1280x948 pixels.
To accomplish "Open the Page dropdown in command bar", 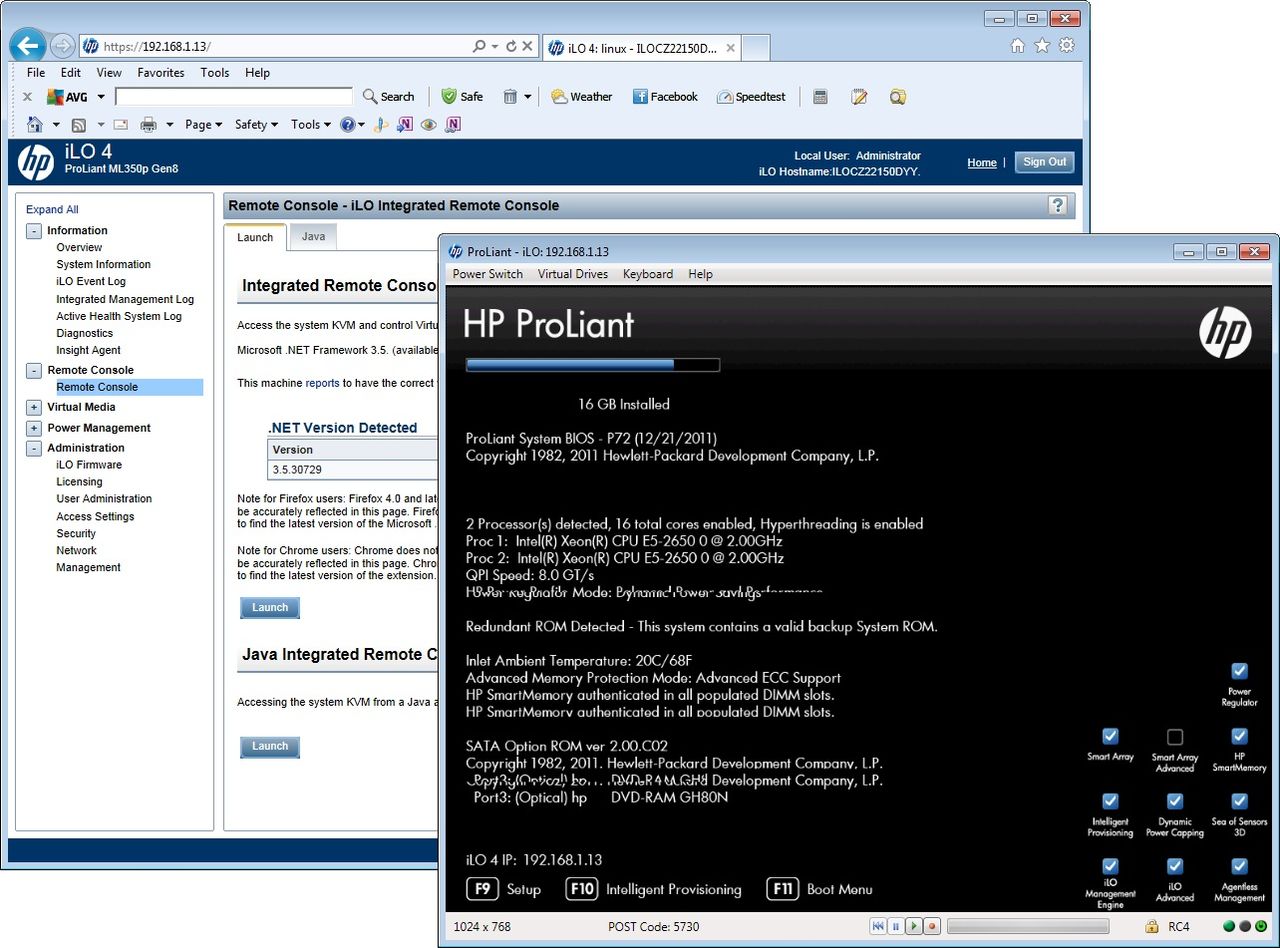I will pos(204,125).
